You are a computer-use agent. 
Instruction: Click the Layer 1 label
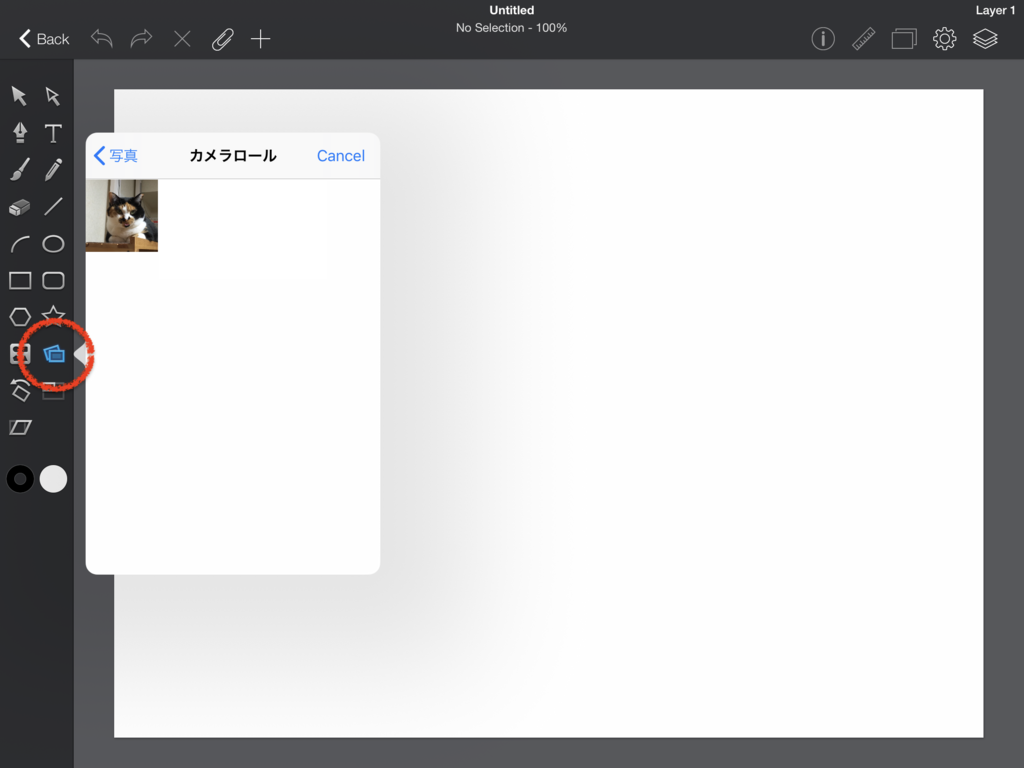(995, 10)
